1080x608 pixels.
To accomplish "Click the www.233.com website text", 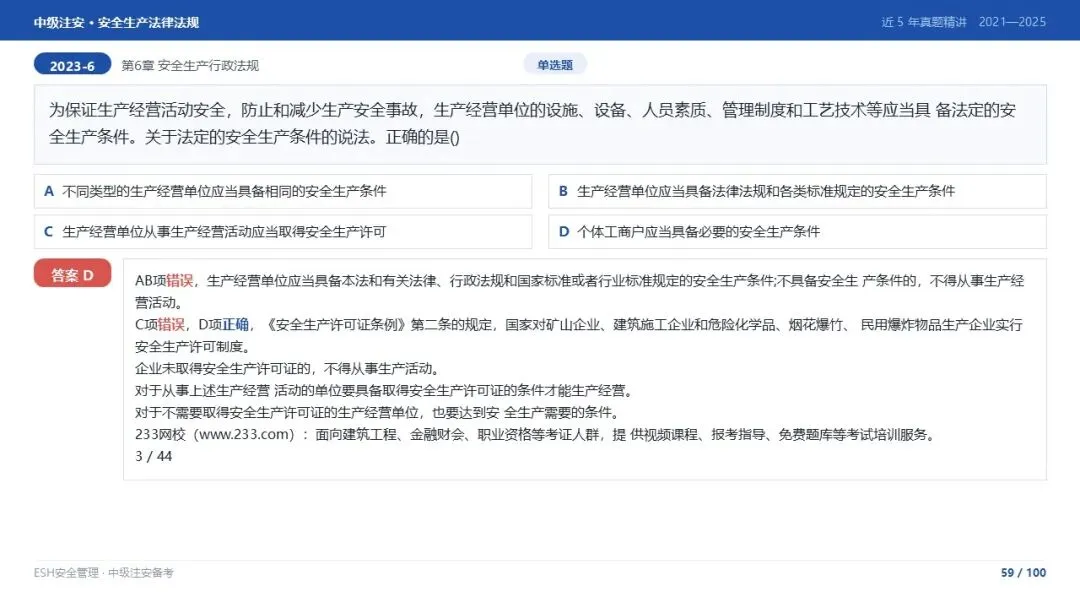I will (x=245, y=434).
